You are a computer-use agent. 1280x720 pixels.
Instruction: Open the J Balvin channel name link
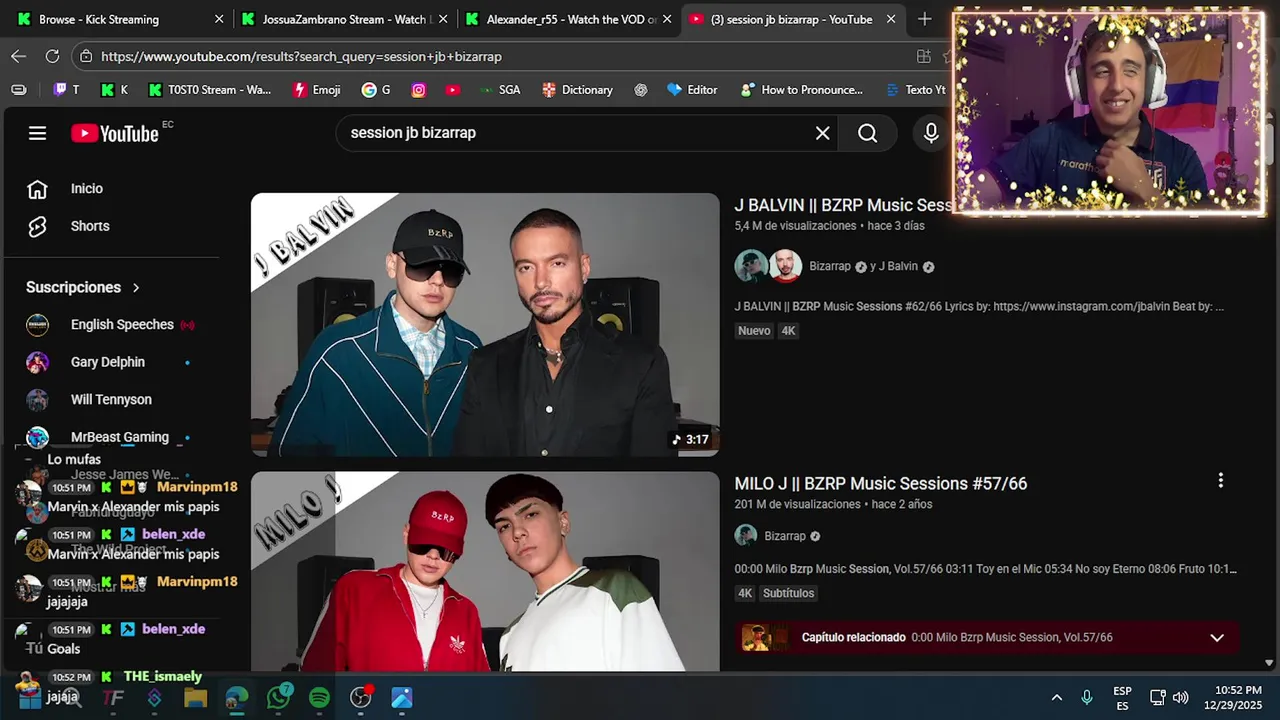898,267
